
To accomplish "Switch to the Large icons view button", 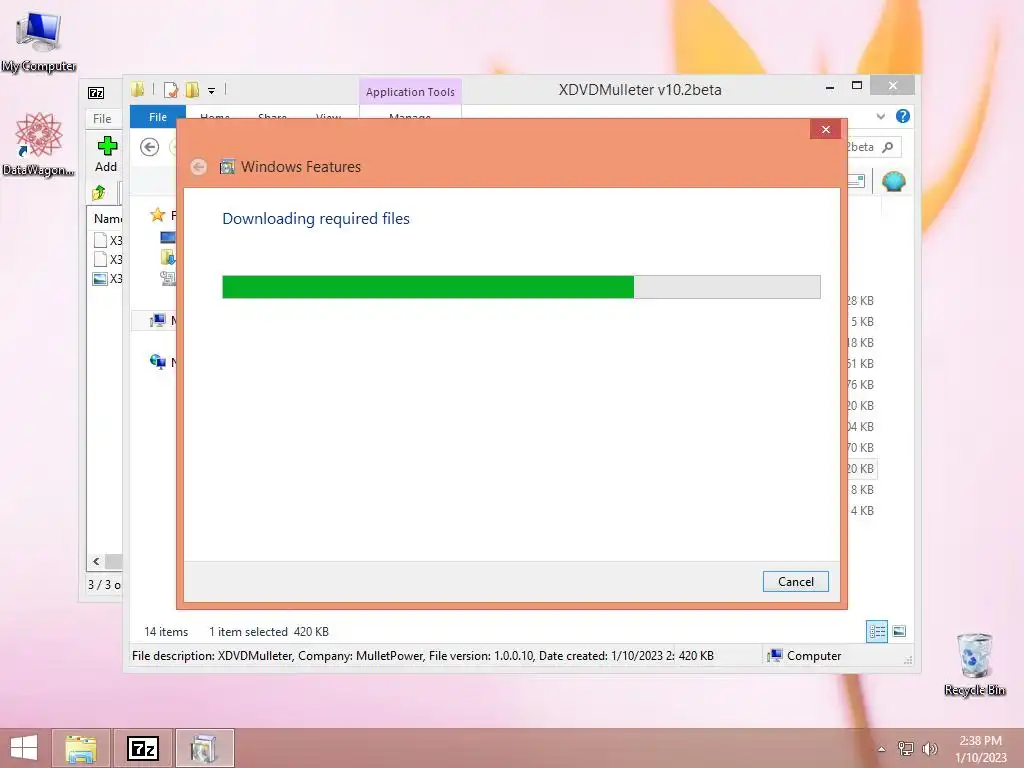I will click(x=899, y=632).
